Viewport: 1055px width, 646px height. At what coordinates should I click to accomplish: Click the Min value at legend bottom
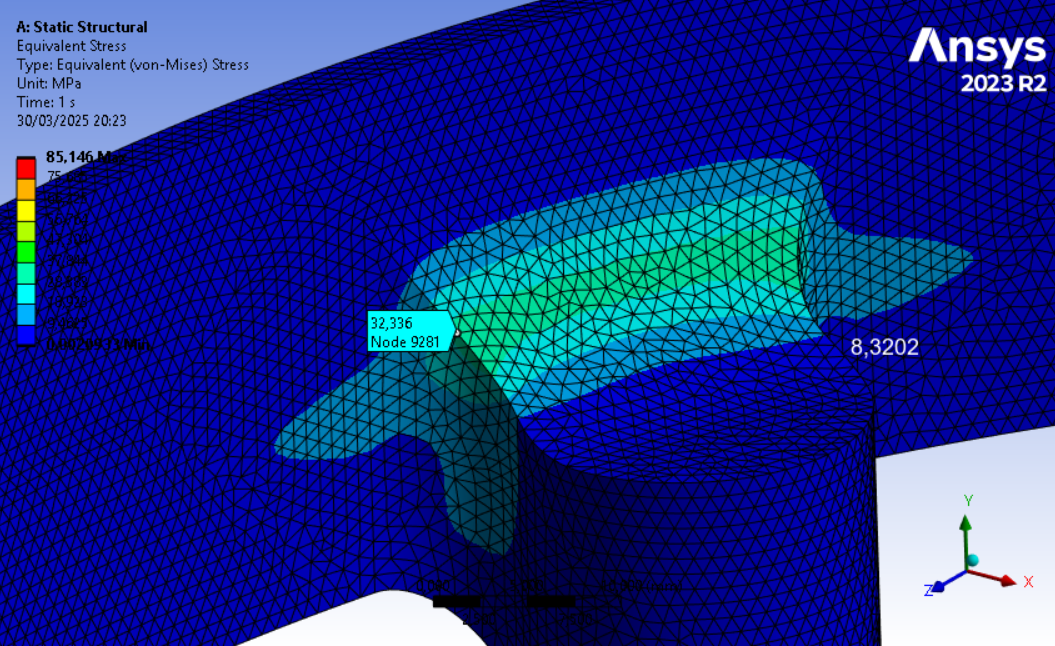pyautogui.click(x=98, y=344)
